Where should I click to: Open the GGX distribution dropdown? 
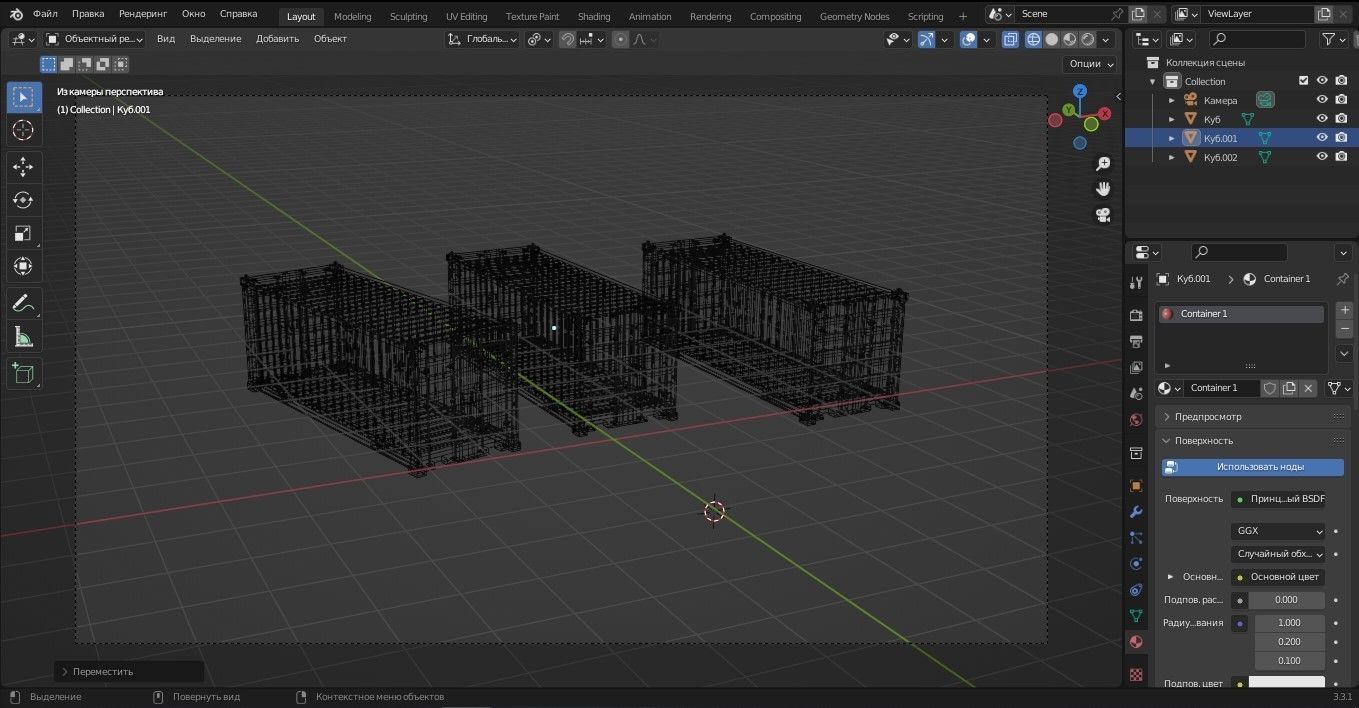1279,531
